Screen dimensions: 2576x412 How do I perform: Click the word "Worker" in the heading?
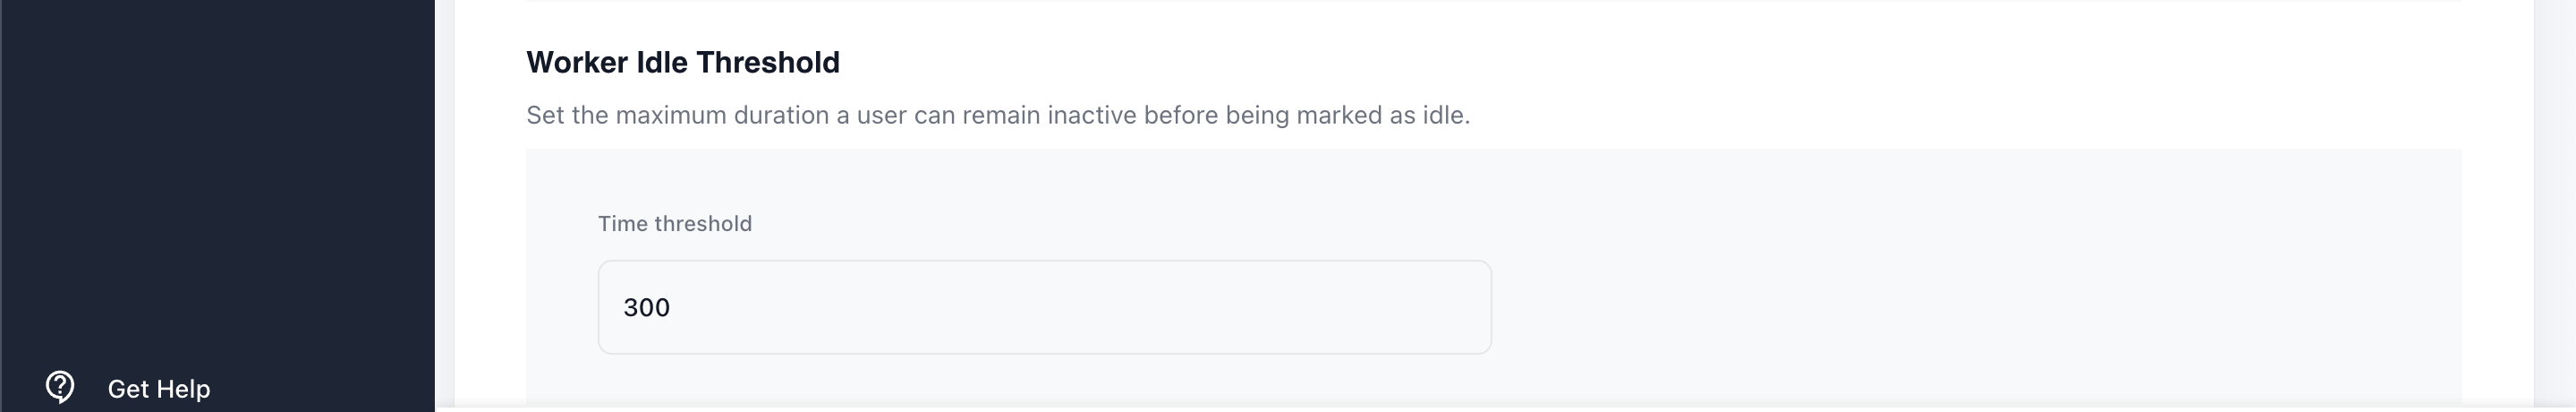pyautogui.click(x=577, y=63)
